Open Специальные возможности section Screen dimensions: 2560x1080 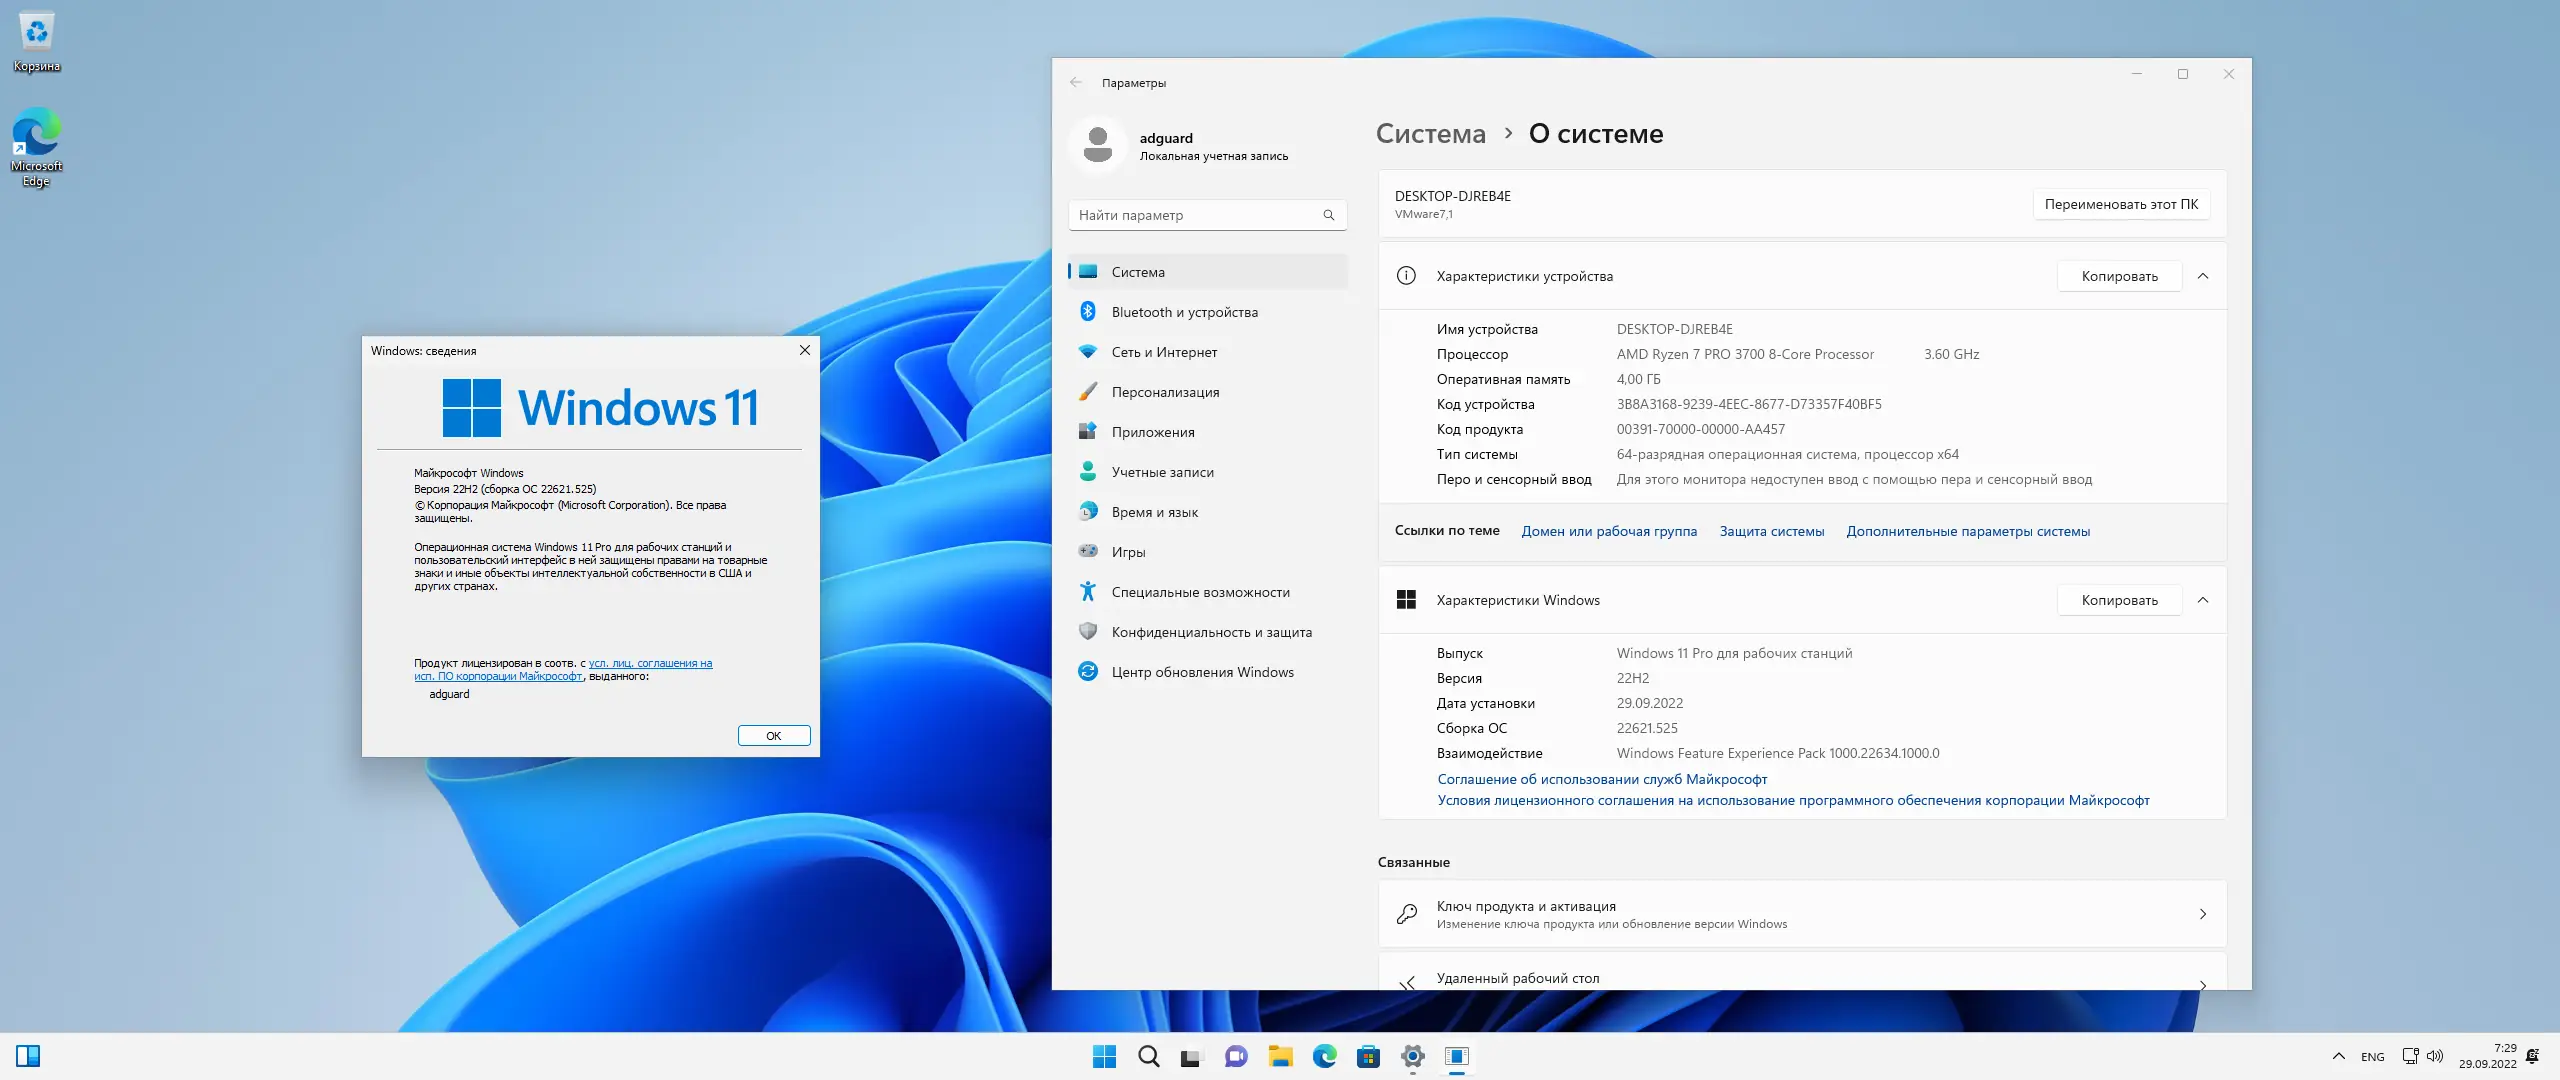coord(1200,592)
